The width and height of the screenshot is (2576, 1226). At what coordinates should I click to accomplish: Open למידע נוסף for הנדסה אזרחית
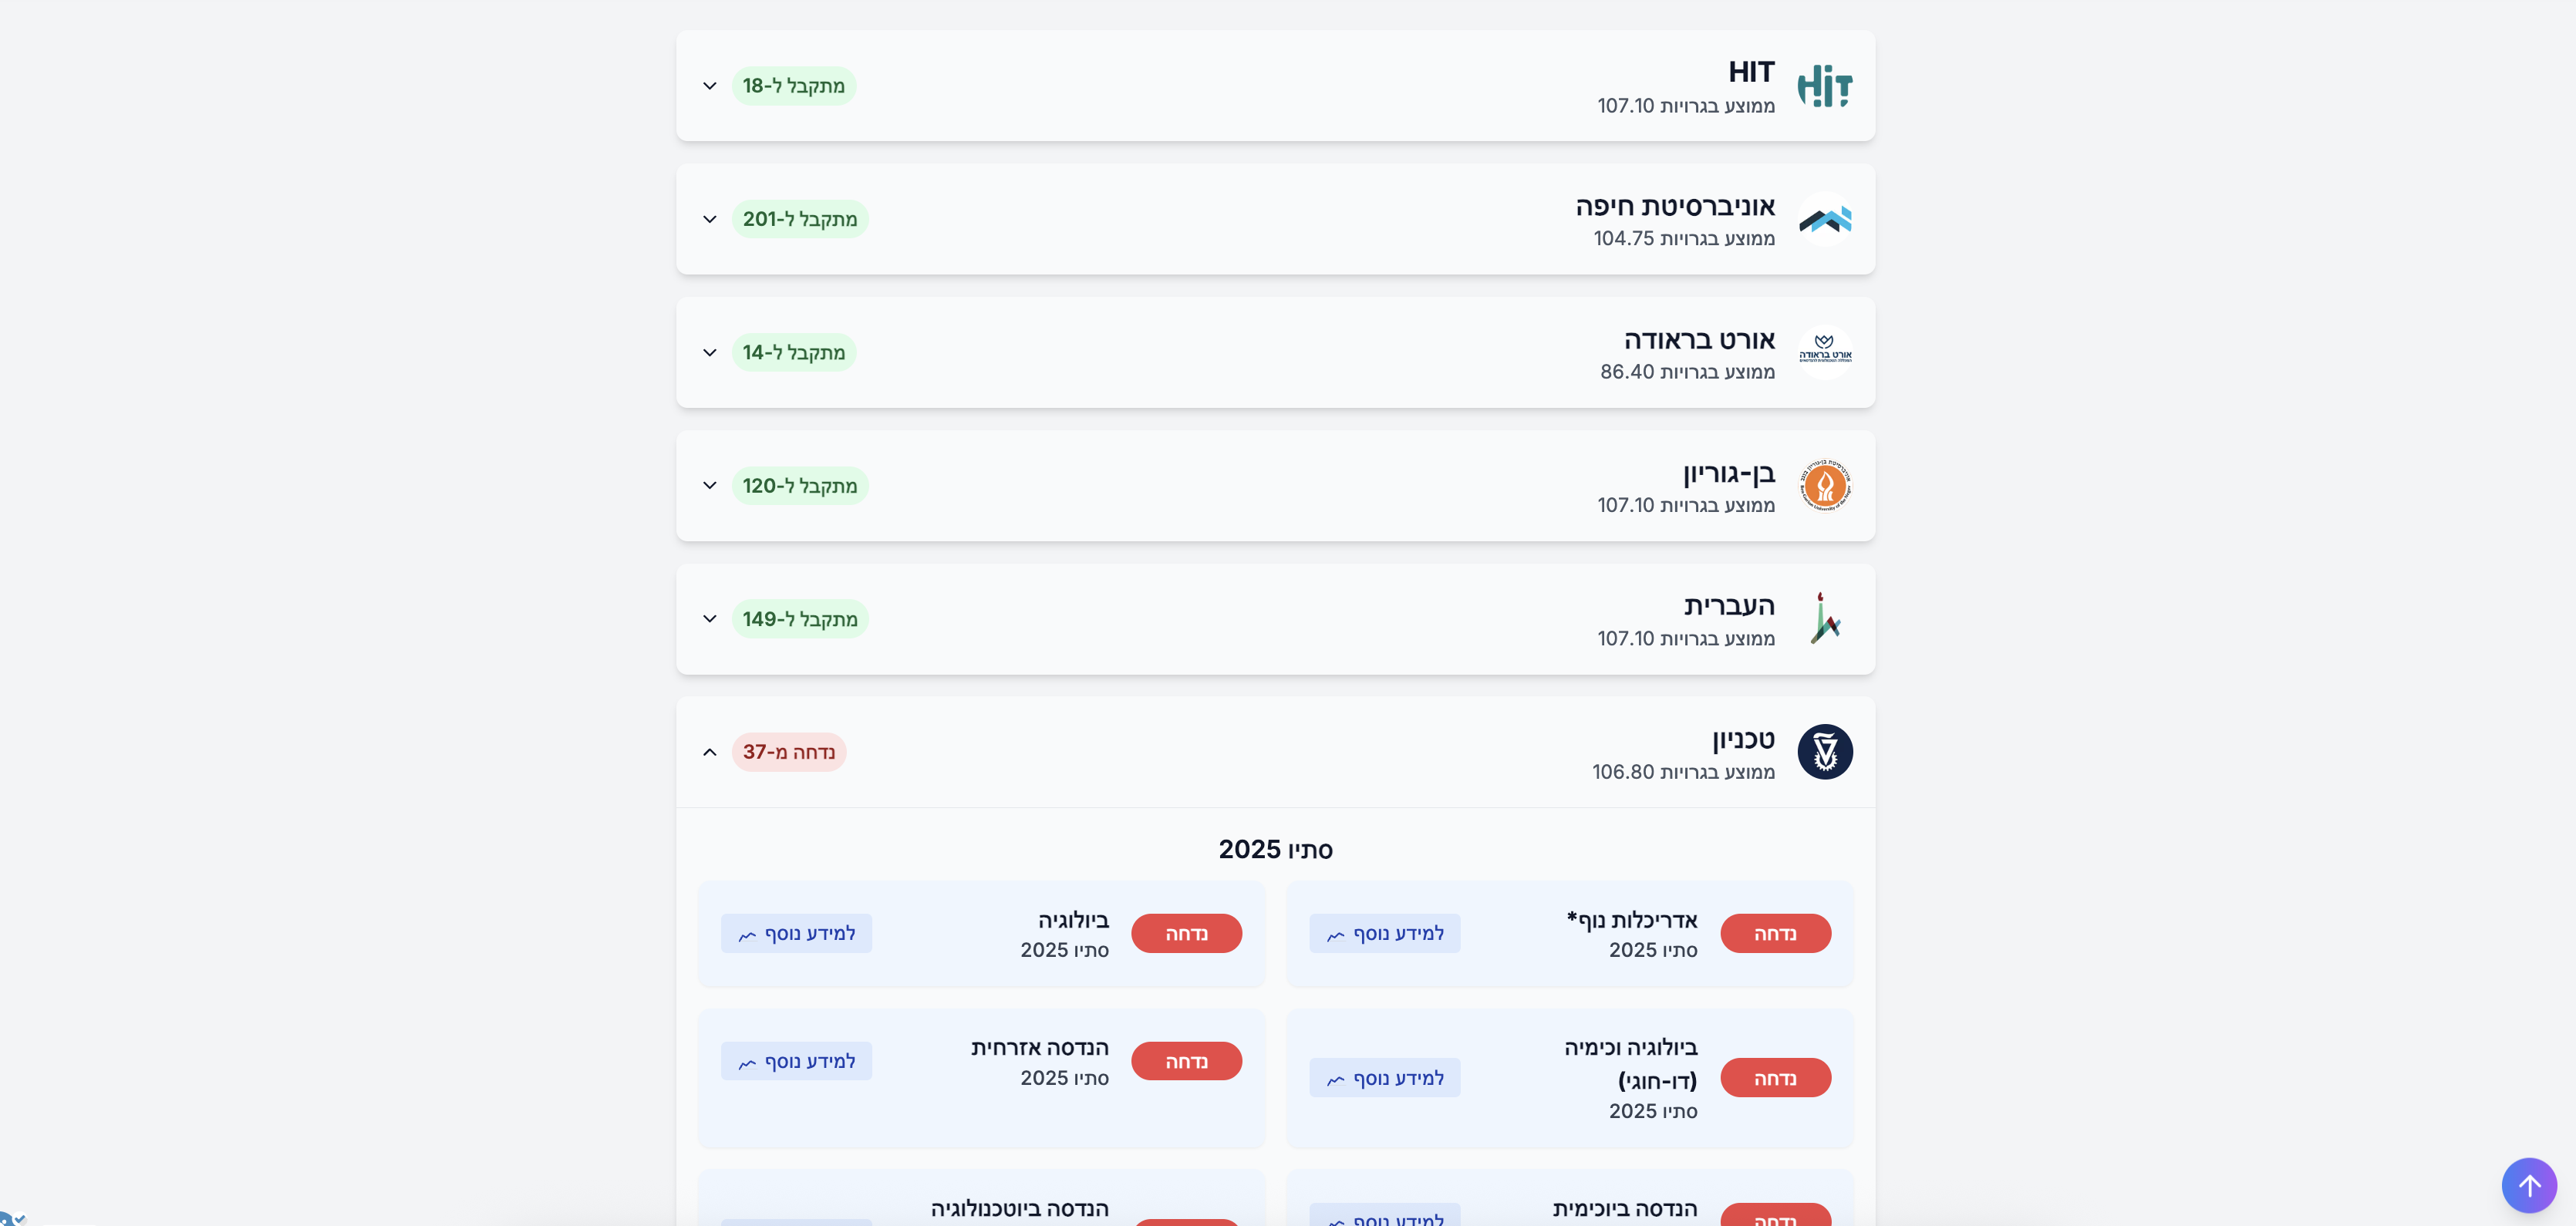(x=796, y=1061)
